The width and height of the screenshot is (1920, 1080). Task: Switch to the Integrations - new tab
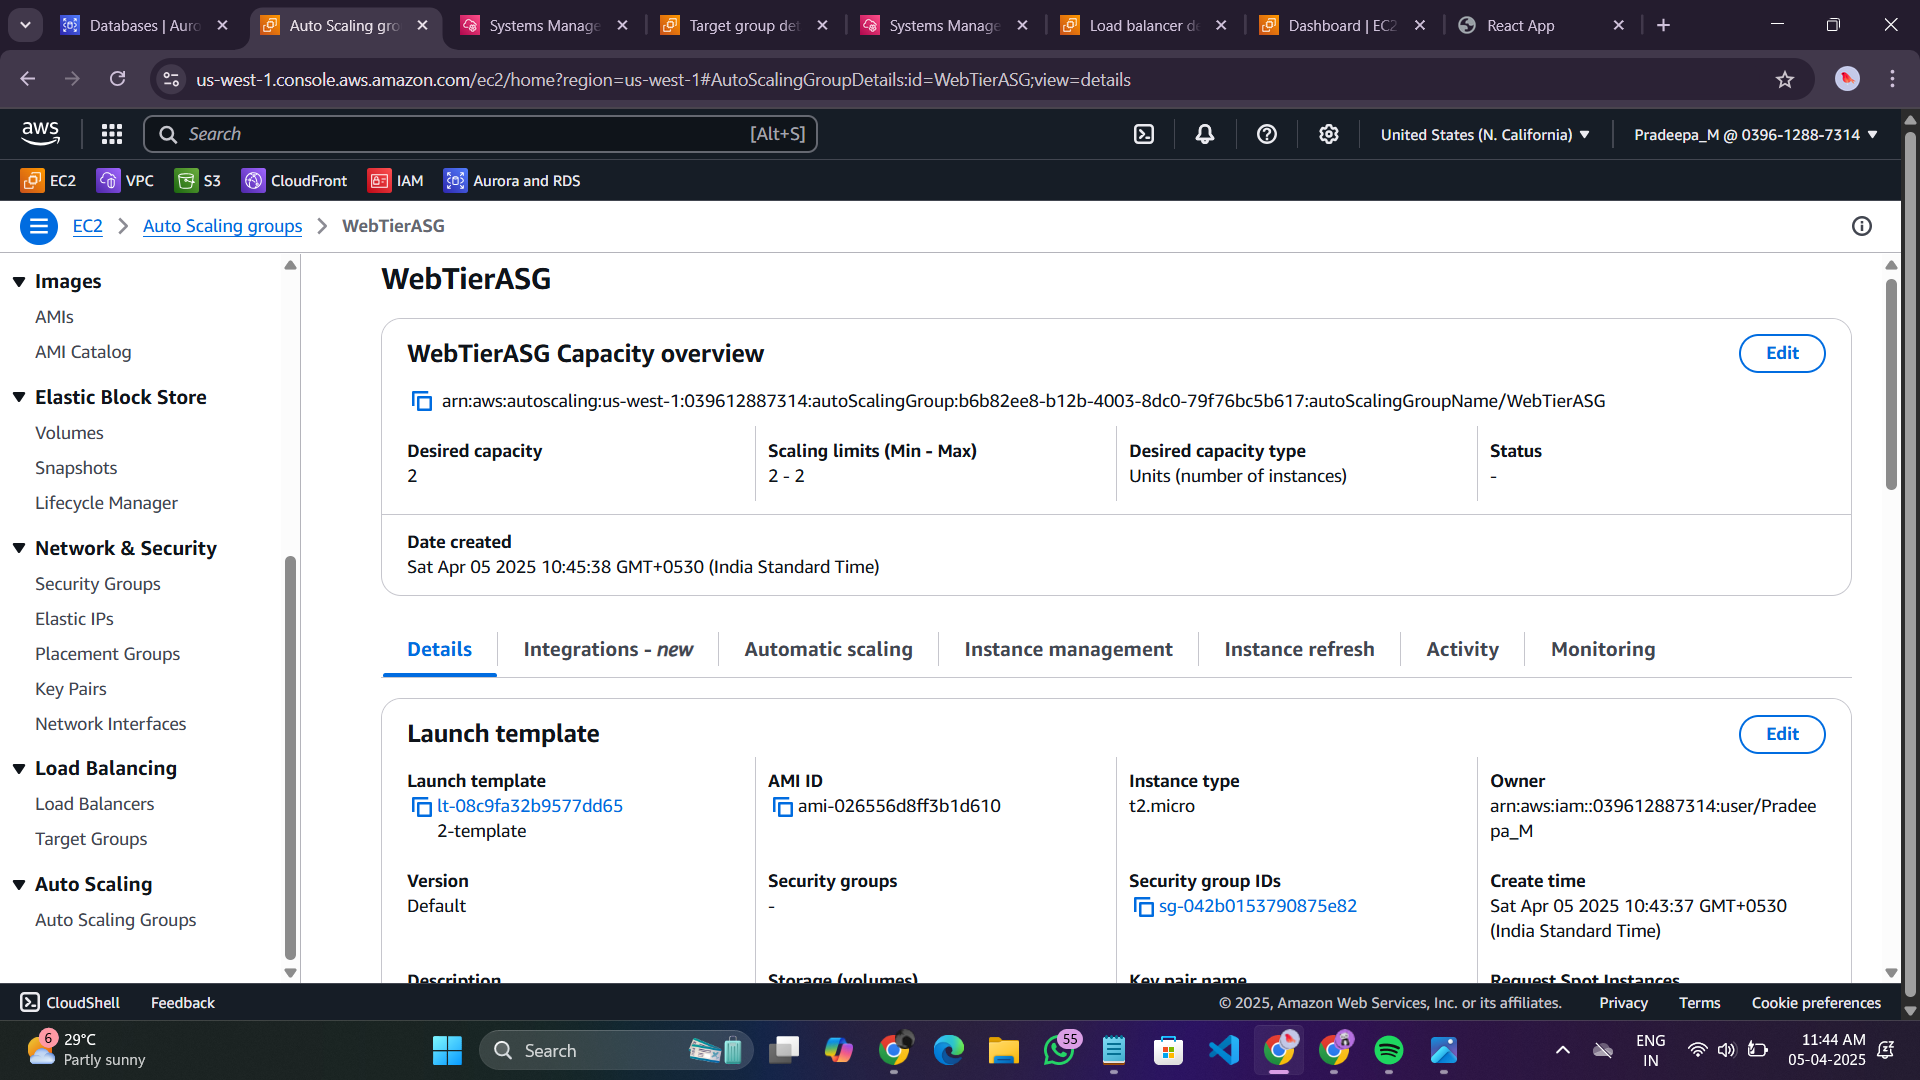[x=608, y=649]
